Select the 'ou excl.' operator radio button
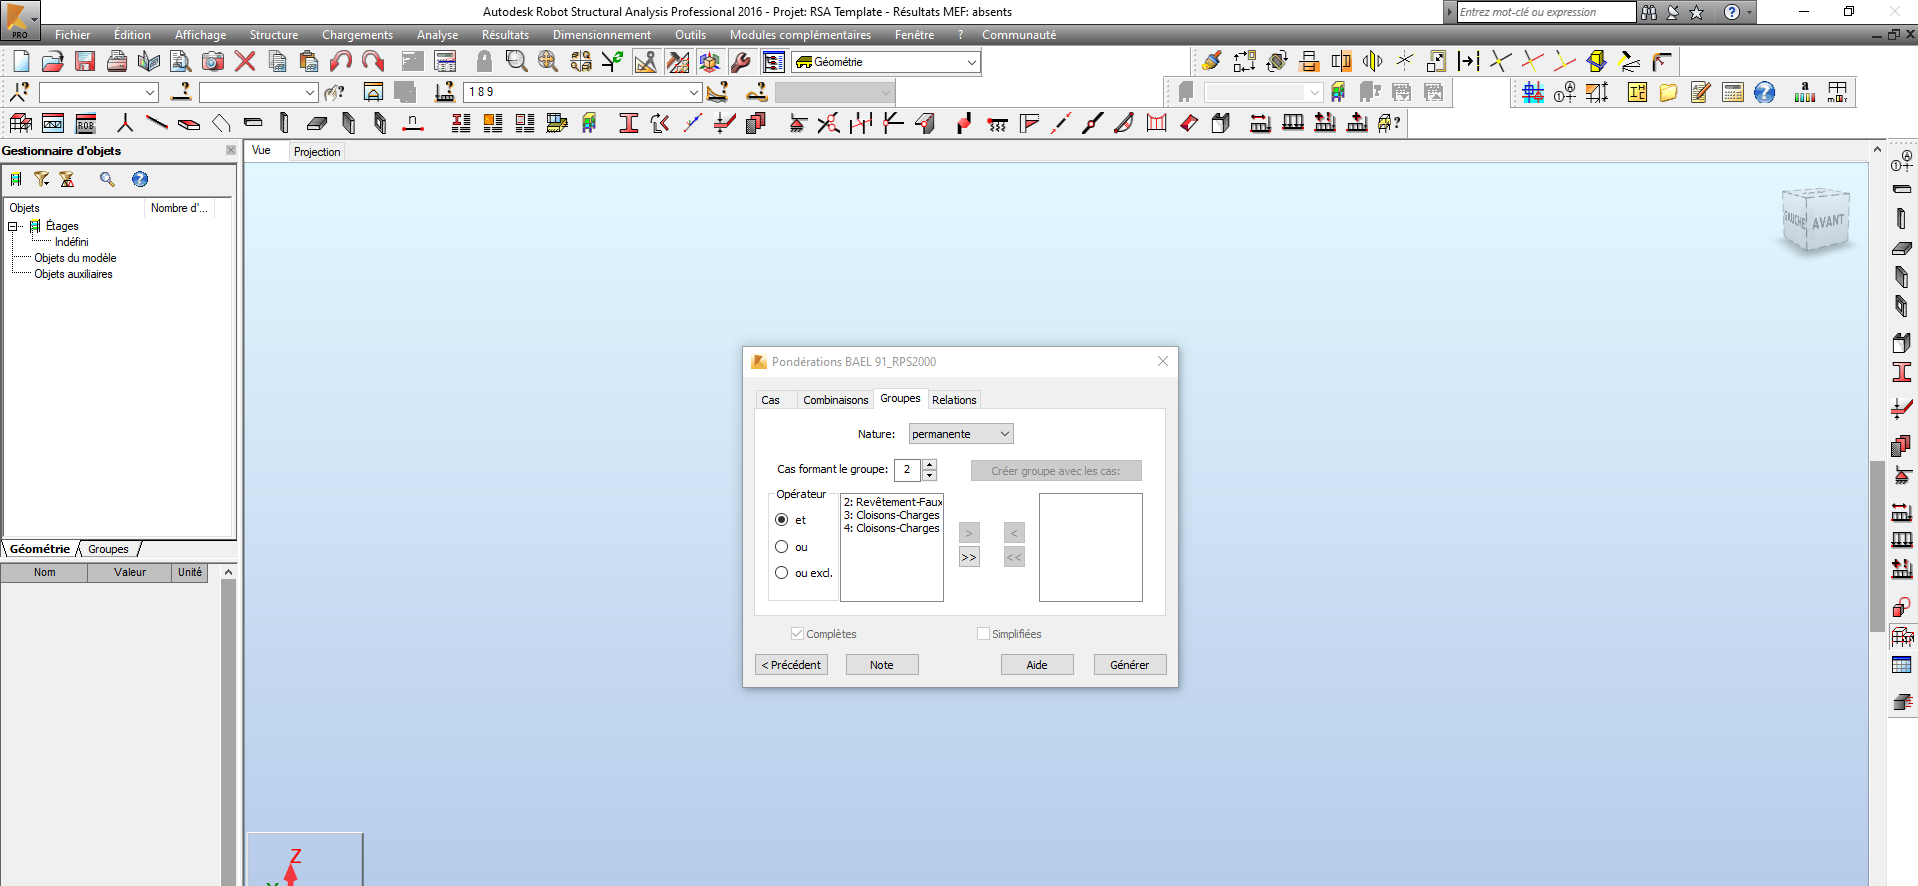Screen dimensions: 1918x886 tap(782, 573)
